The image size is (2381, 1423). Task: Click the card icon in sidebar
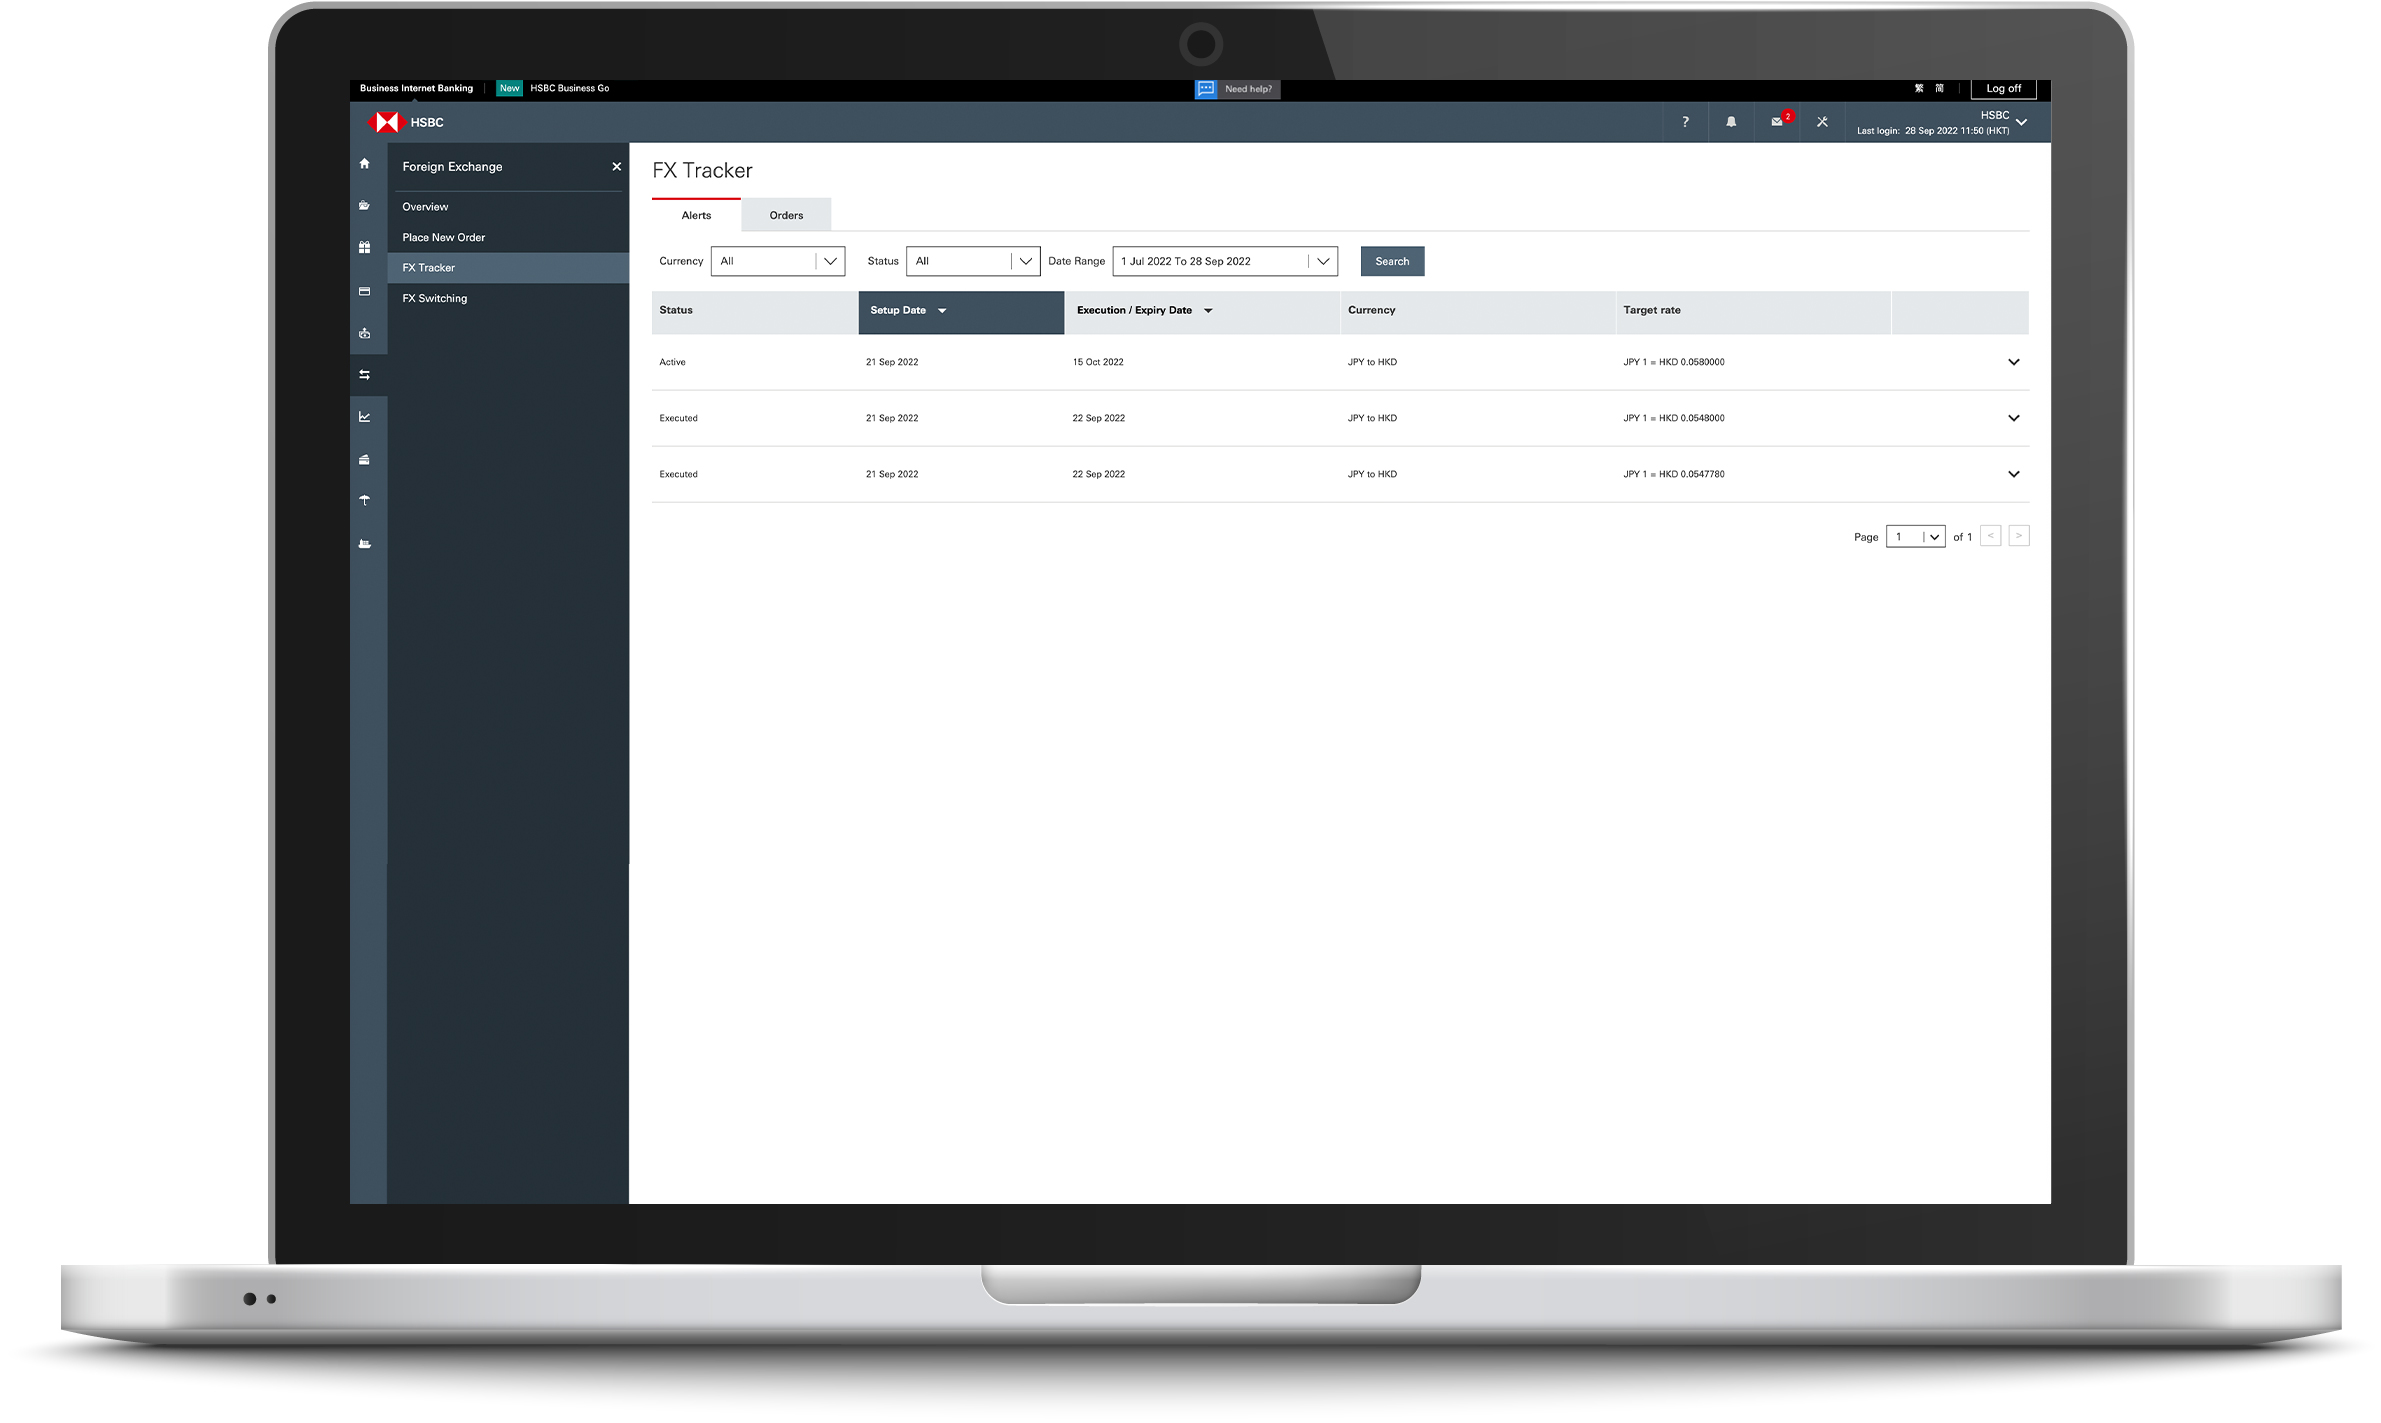click(365, 292)
